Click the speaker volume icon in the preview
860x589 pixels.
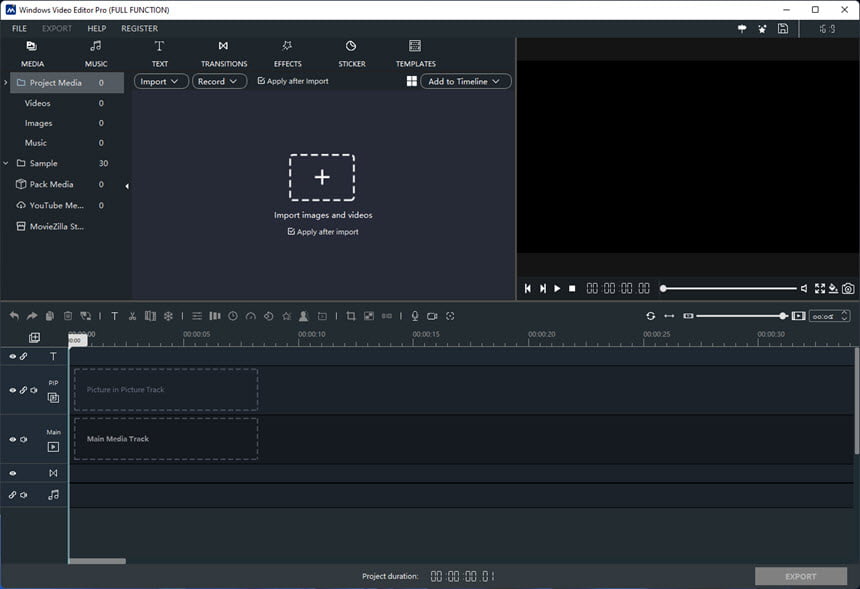tap(804, 288)
